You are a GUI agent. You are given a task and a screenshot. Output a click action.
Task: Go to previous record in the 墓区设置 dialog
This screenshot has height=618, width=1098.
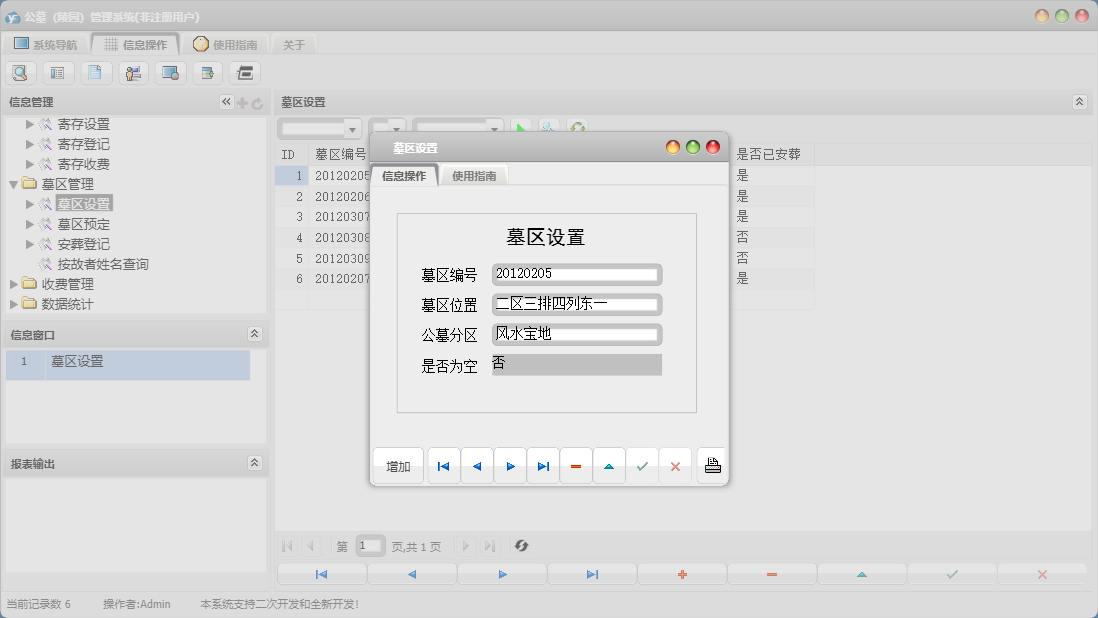477,466
